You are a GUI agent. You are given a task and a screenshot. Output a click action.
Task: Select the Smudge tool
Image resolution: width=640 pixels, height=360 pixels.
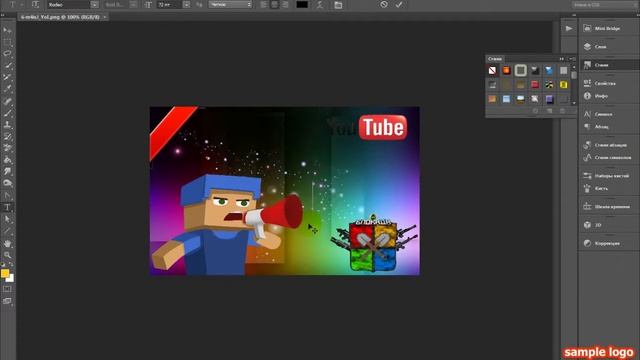tap(7, 171)
